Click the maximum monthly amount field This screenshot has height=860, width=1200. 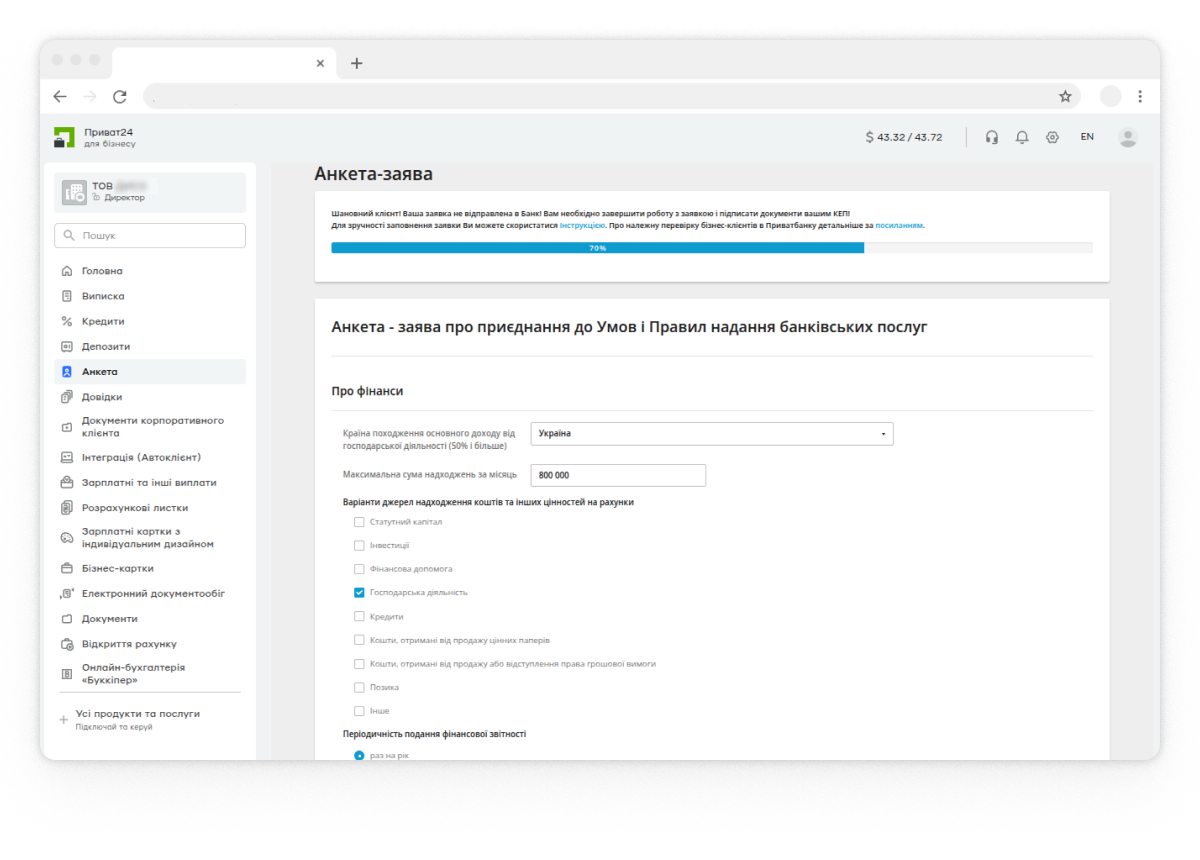coord(618,475)
